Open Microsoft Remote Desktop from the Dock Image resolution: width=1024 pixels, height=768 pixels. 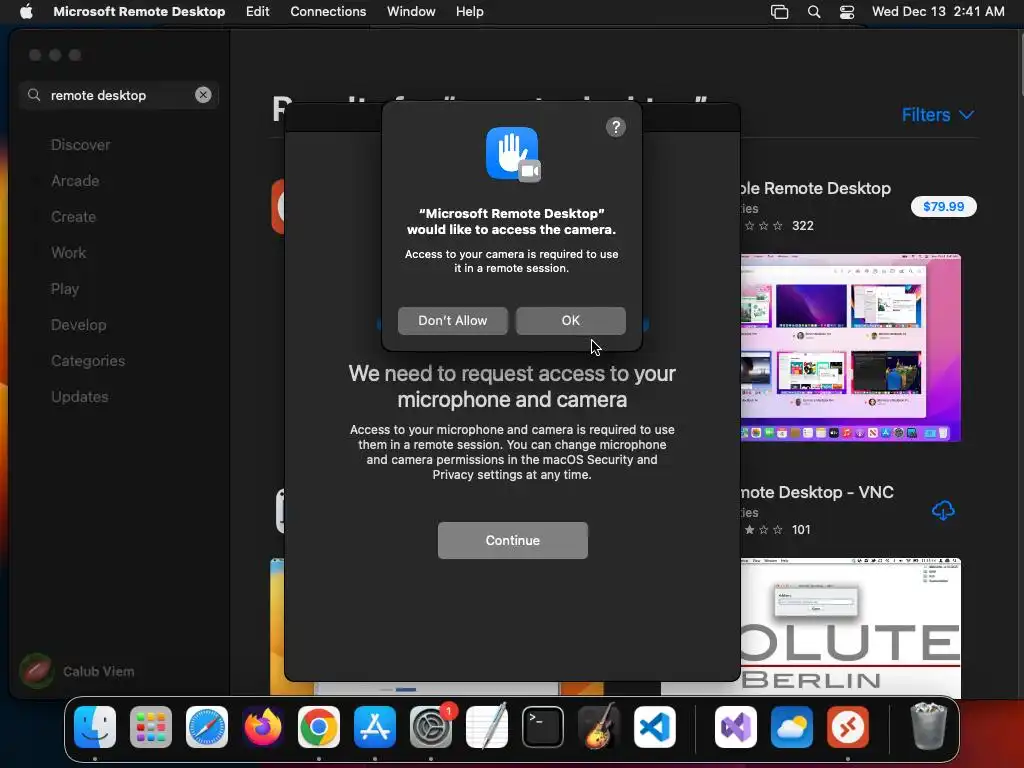(x=848, y=727)
